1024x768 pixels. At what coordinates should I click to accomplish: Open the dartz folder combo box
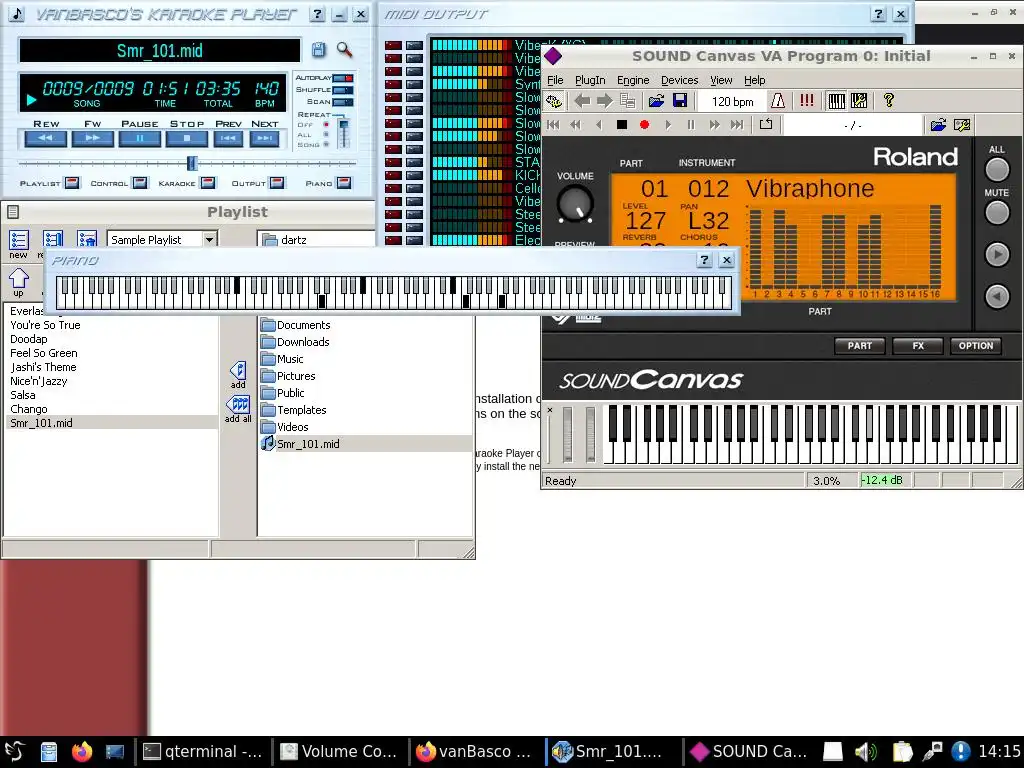[316, 240]
